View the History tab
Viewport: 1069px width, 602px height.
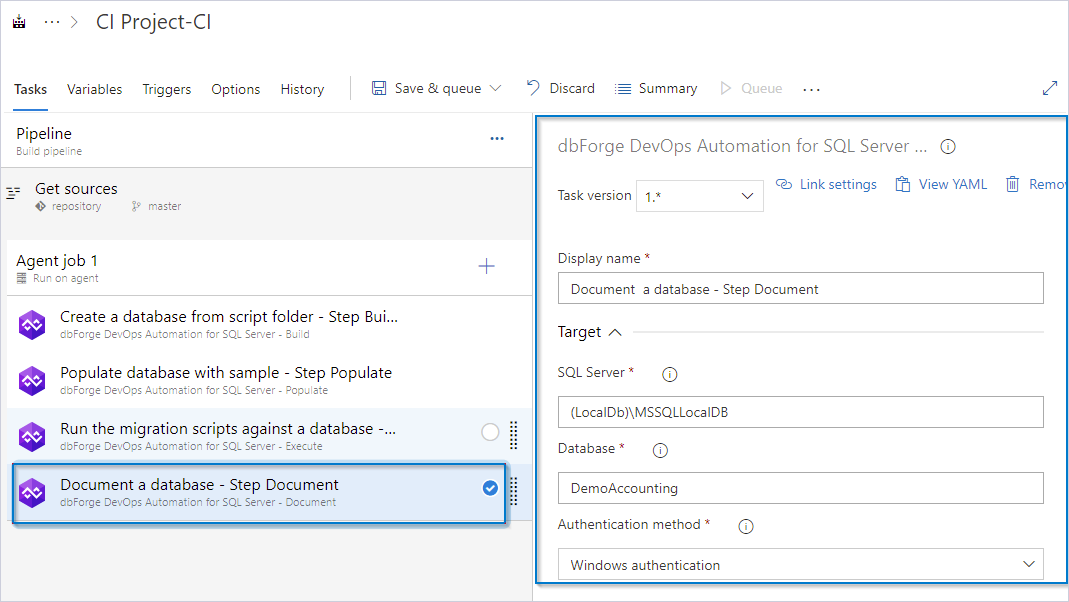pyautogui.click(x=302, y=89)
